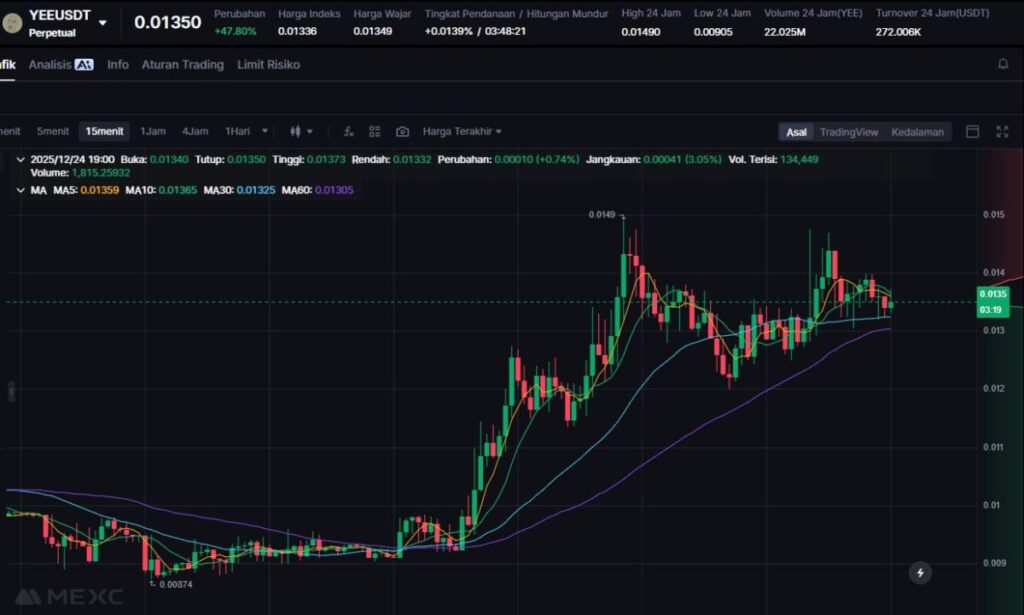Click the notification bell icon

1003,64
